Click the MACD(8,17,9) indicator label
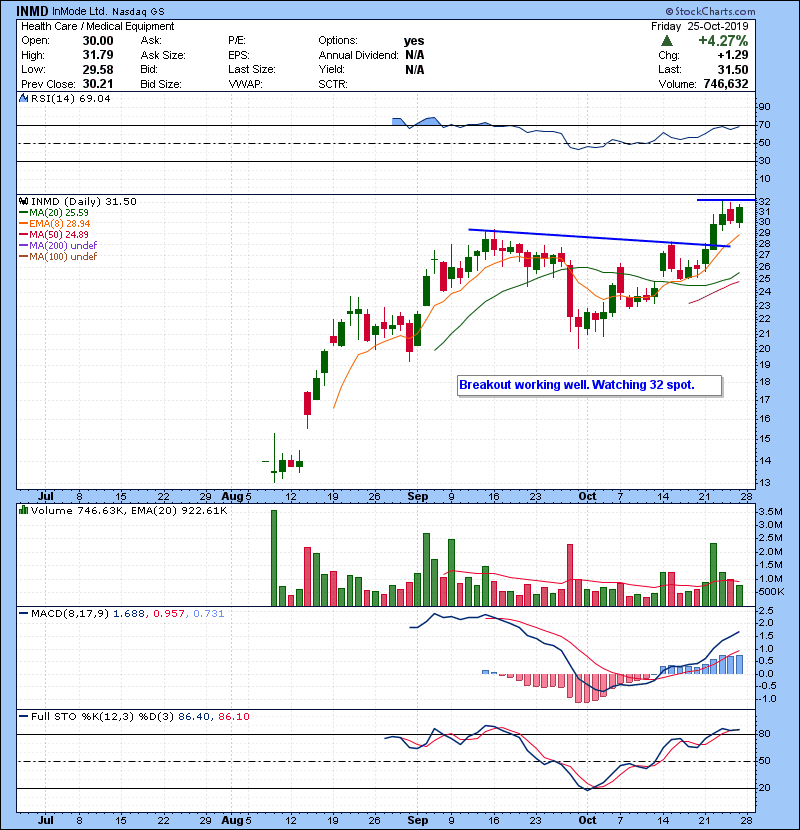This screenshot has height=830, width=800. click(x=70, y=614)
